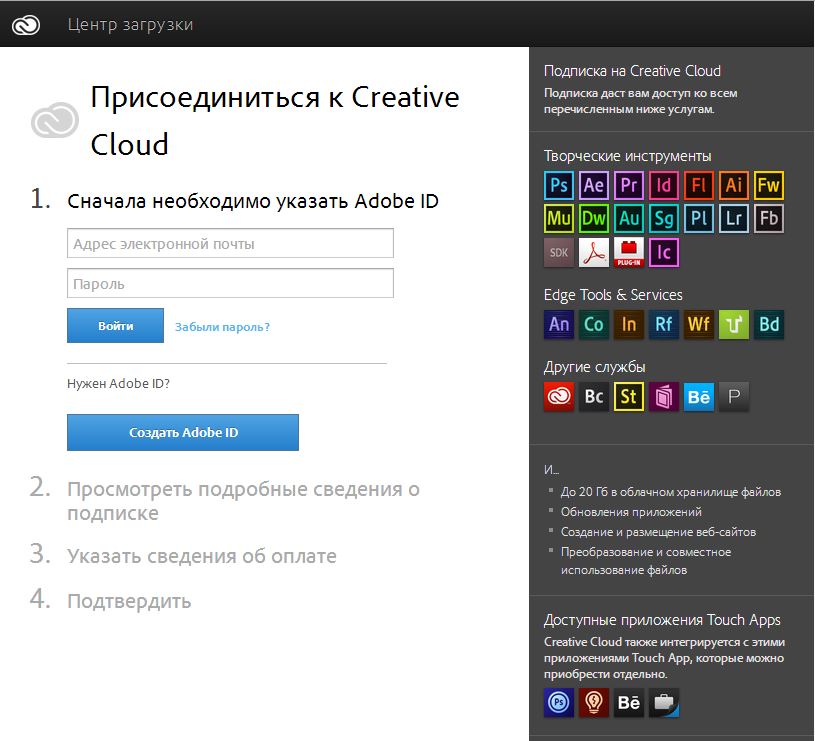Open the Fireworks (Fw) icon
Viewport: 815px width, 741px height.
pos(769,185)
